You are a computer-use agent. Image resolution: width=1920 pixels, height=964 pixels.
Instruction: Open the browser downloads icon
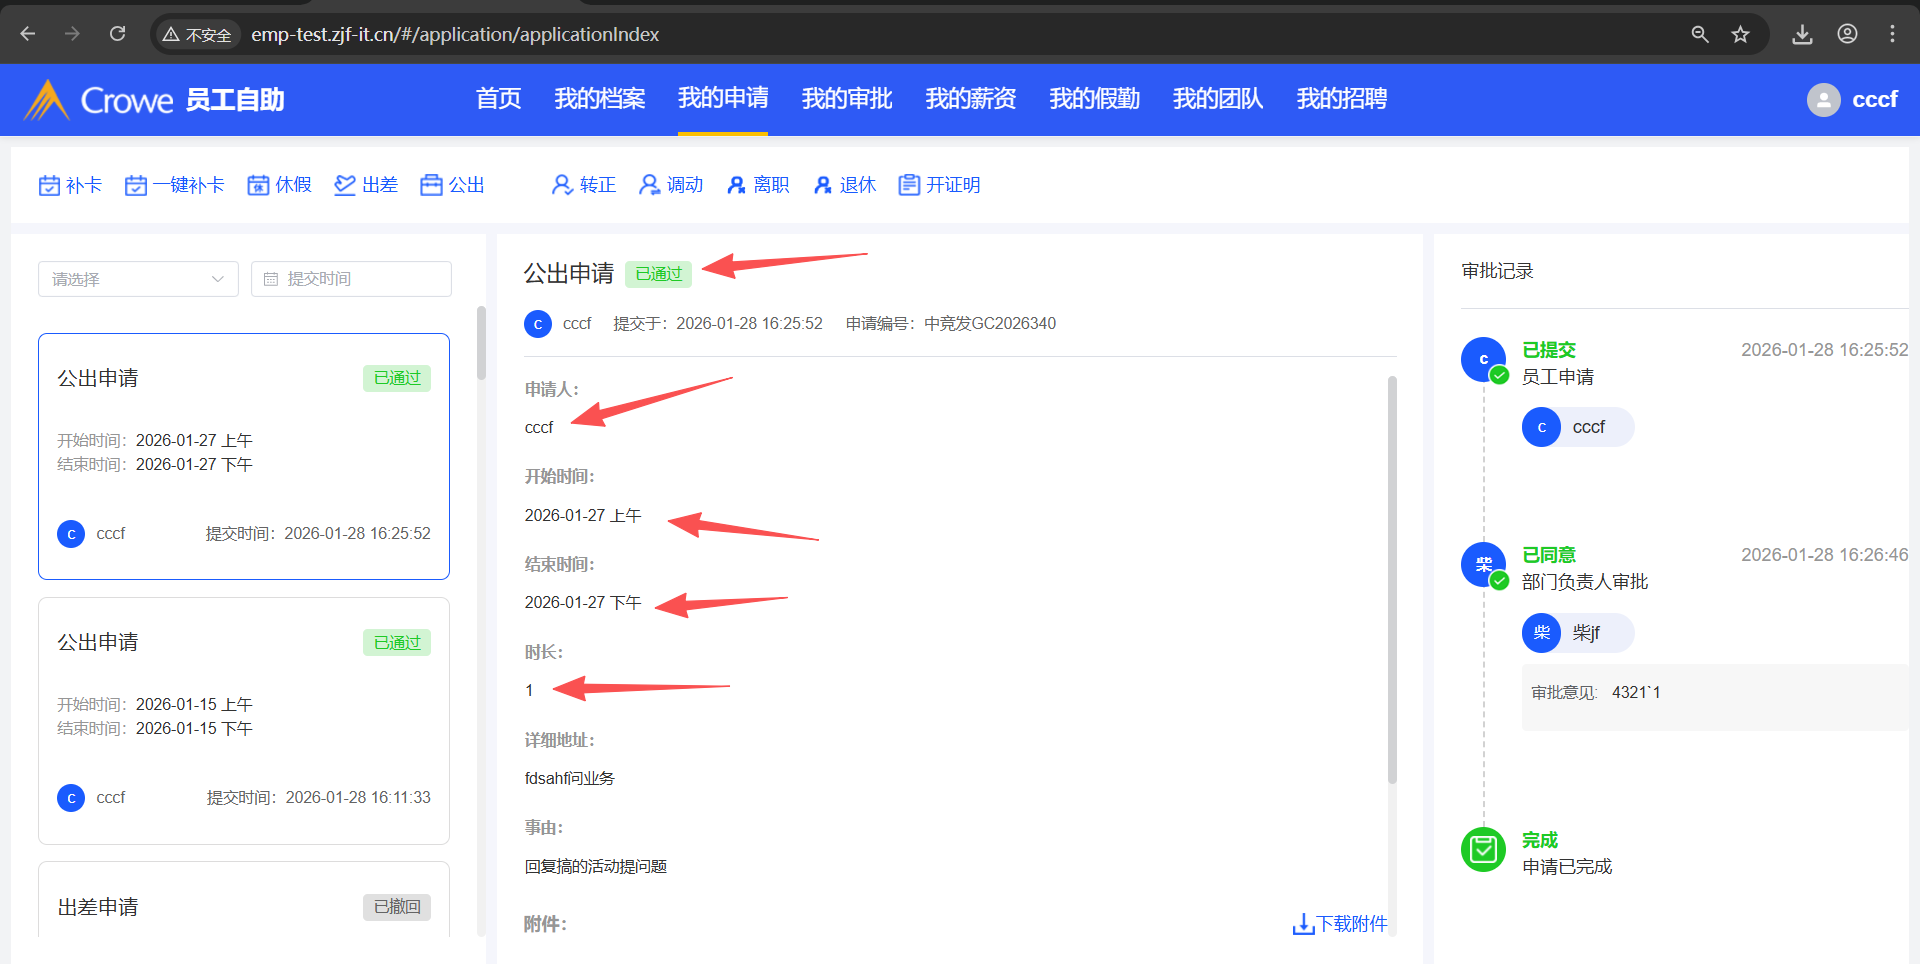point(1802,34)
